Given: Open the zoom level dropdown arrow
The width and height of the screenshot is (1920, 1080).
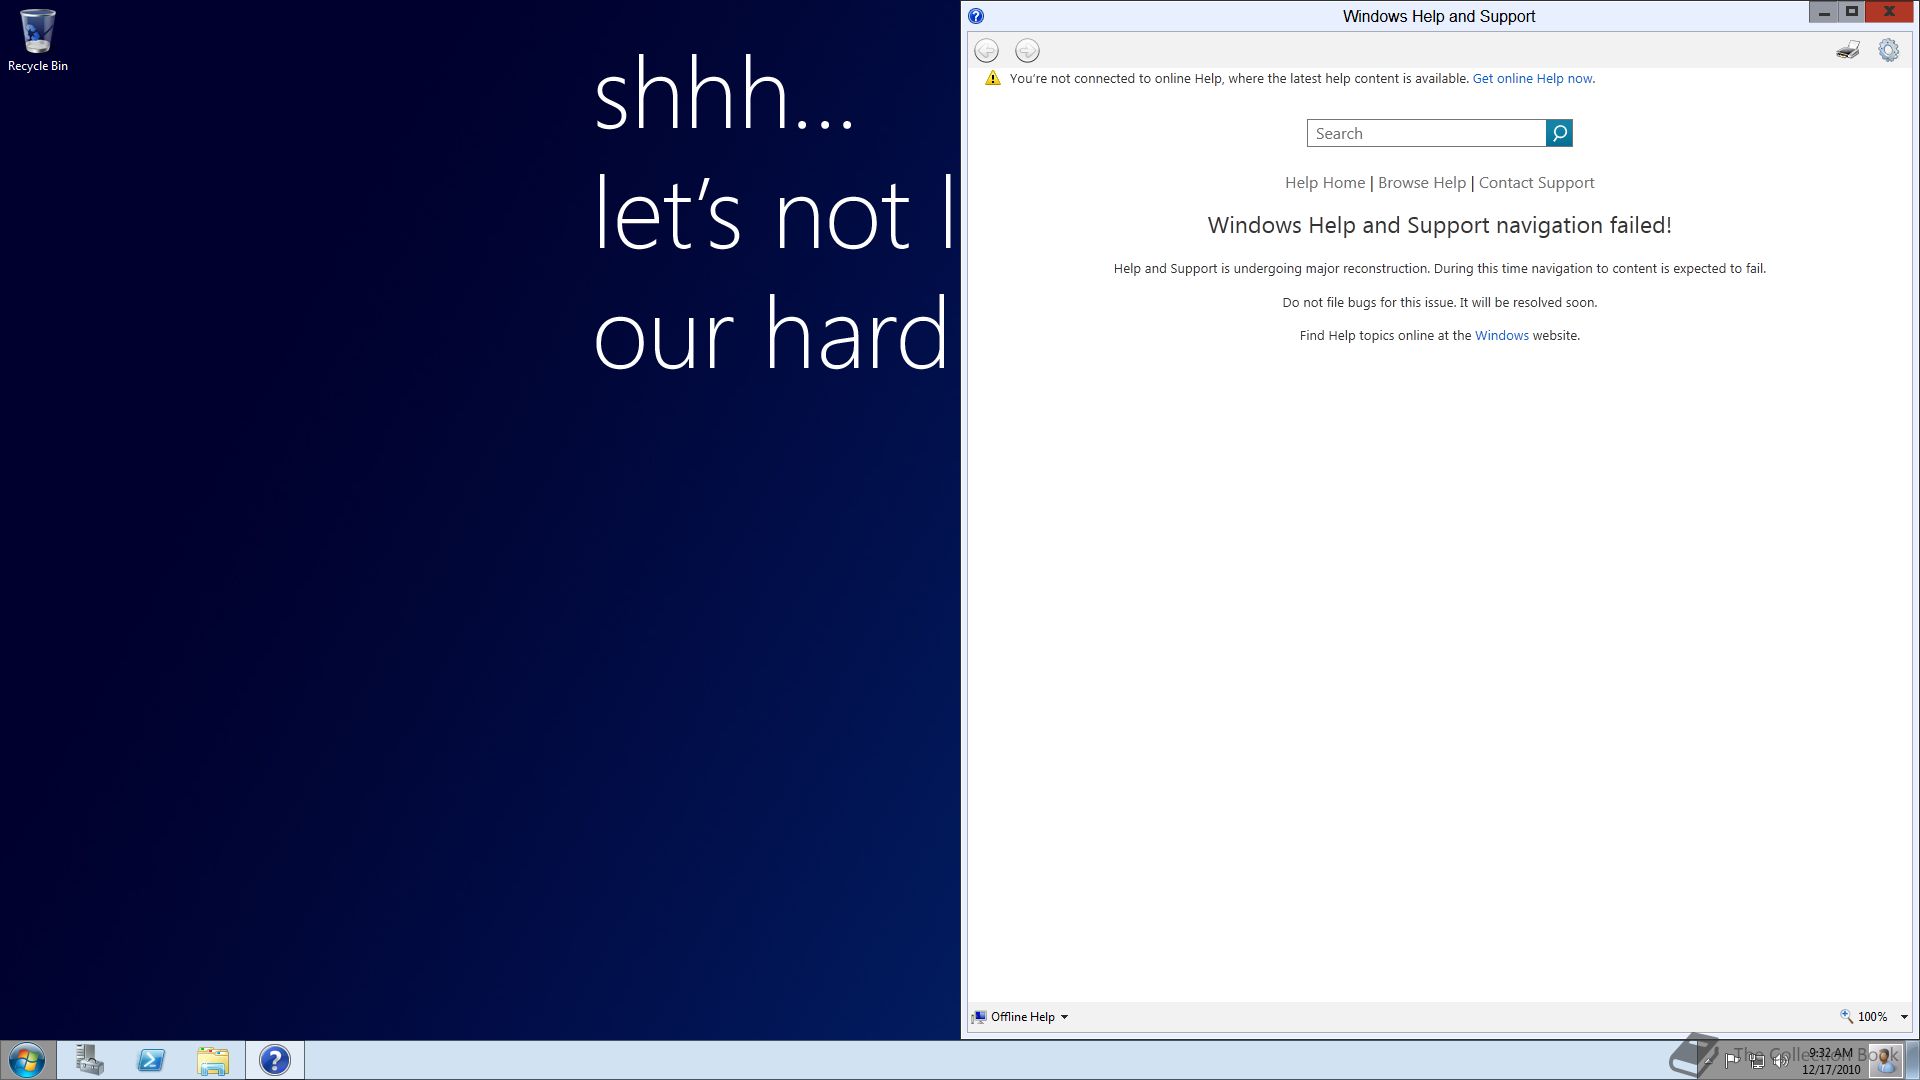Looking at the screenshot, I should coord(1904,1017).
